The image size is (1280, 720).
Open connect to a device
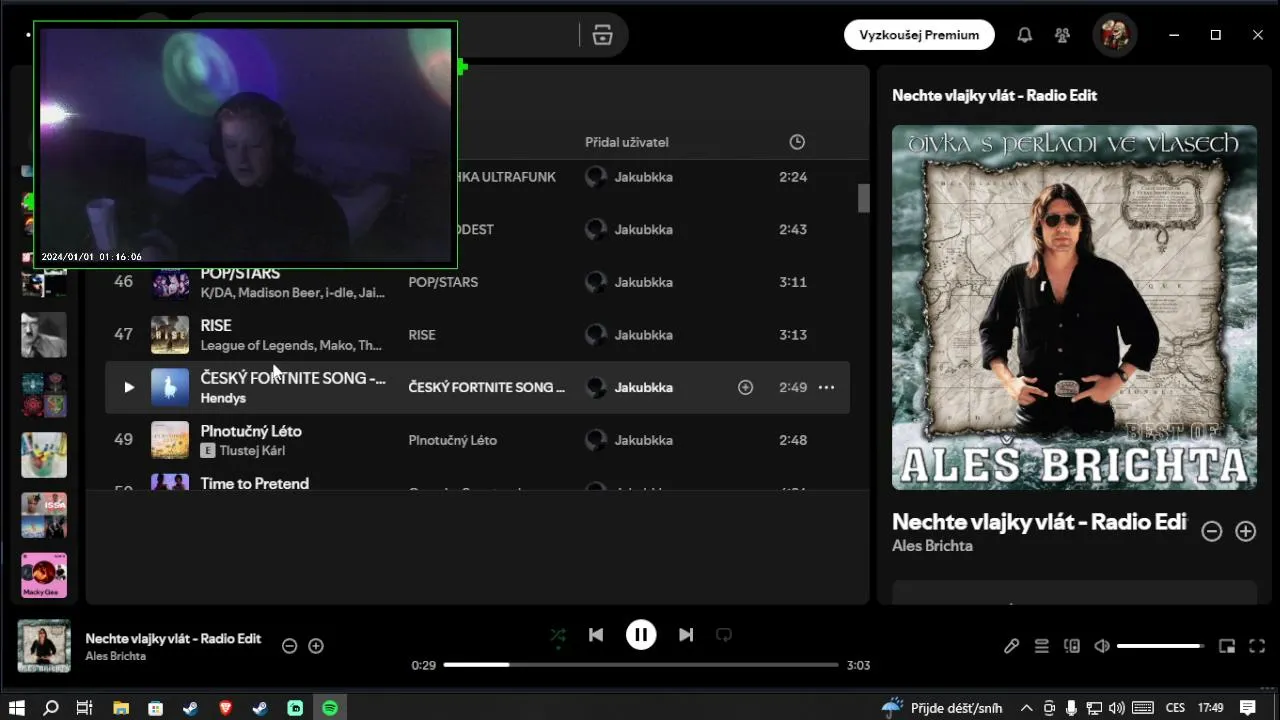click(1072, 646)
